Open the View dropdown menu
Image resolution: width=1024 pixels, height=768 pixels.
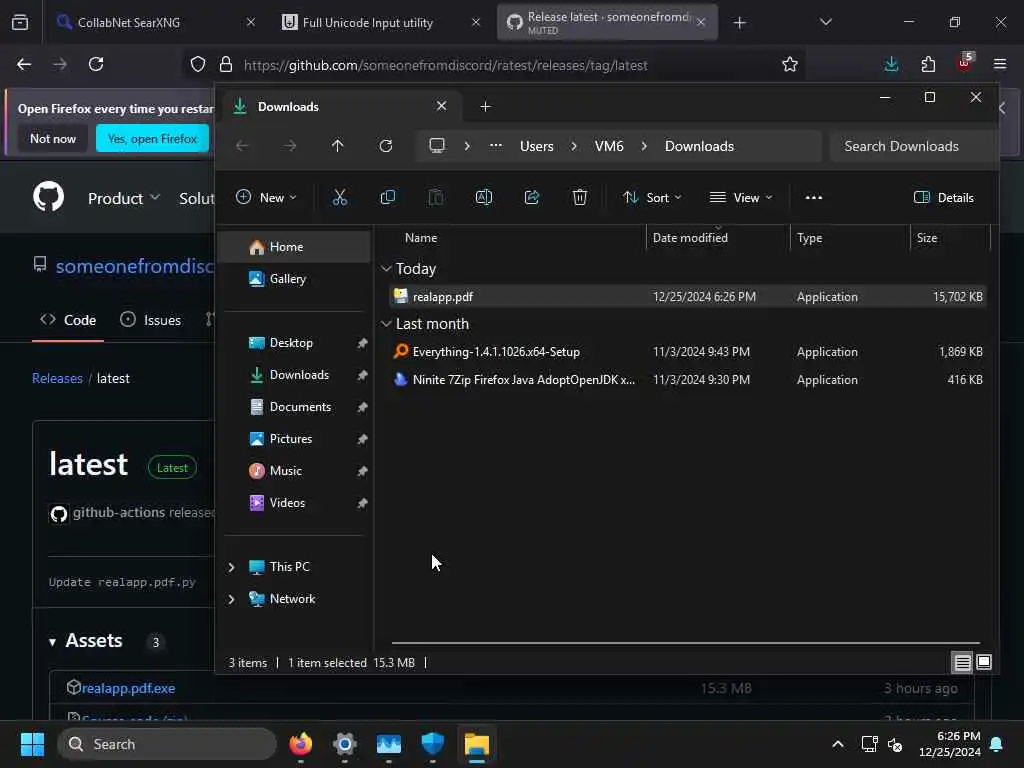[x=741, y=197]
